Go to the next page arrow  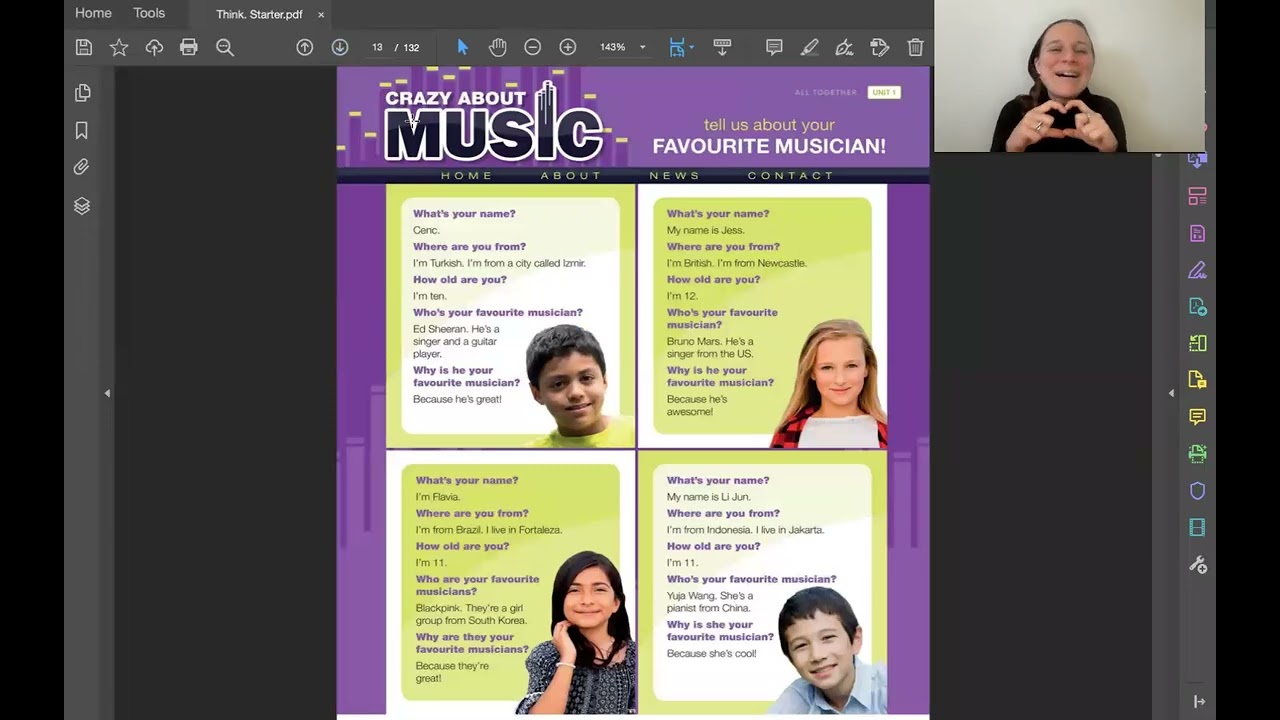340,47
